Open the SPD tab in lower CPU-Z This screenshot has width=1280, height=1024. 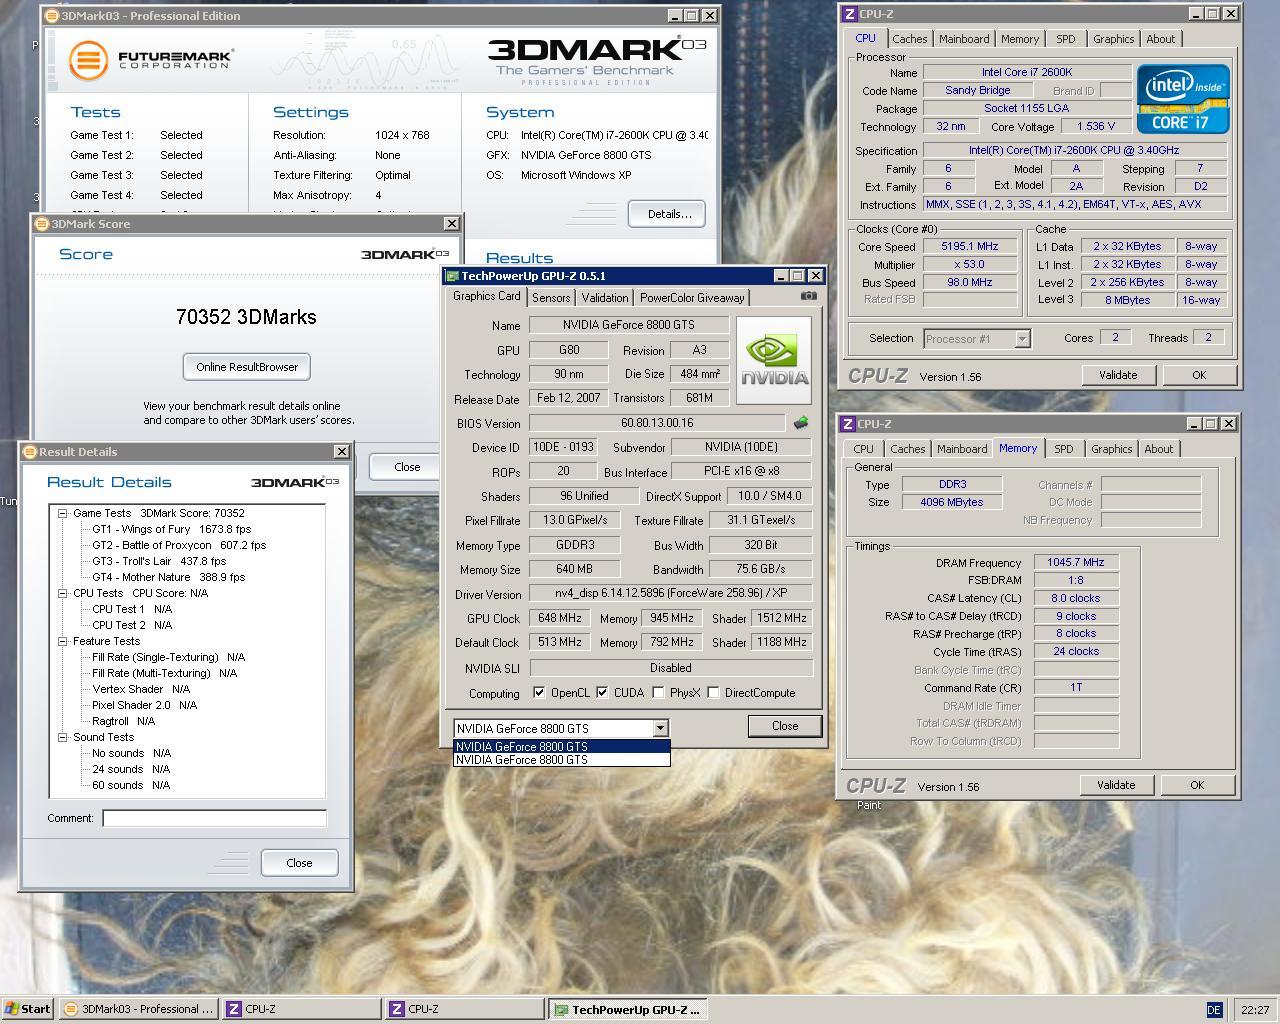pyautogui.click(x=1064, y=449)
